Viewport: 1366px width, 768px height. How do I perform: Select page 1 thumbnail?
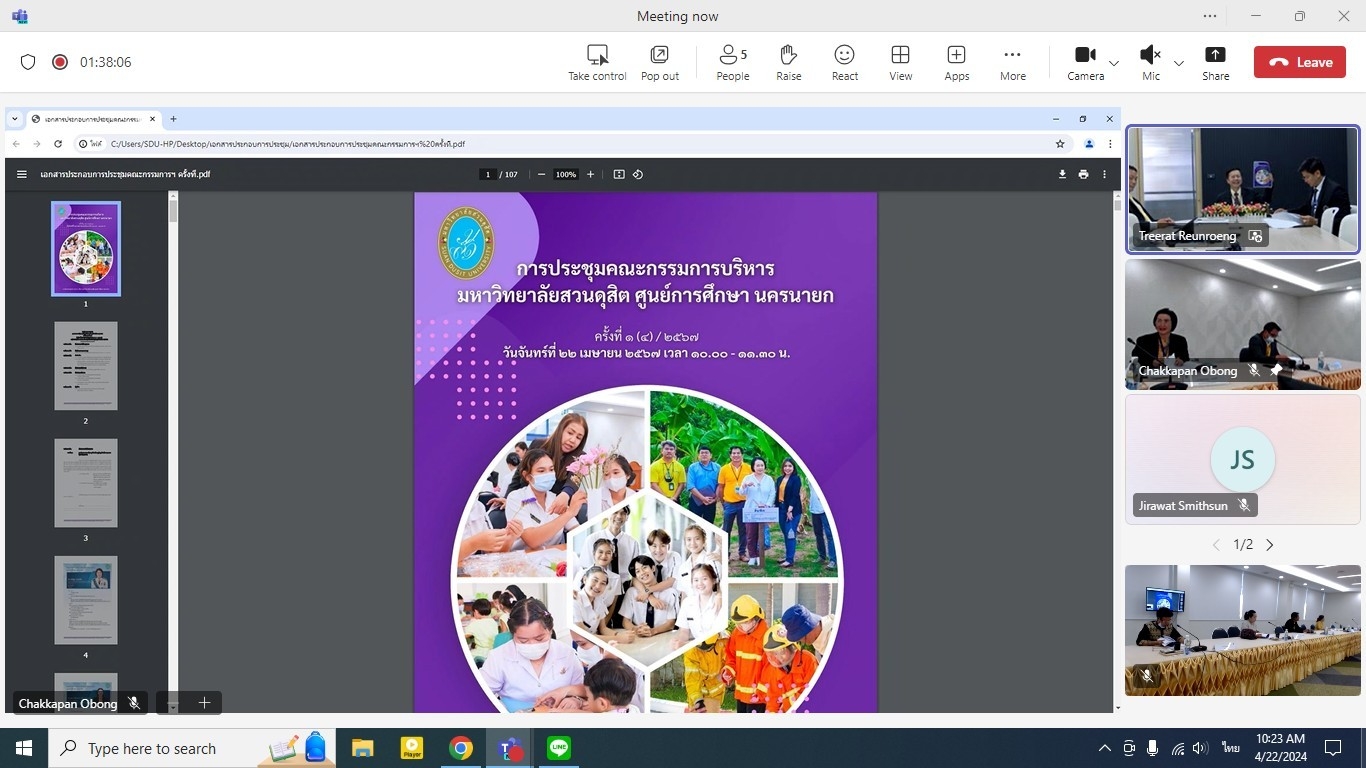(x=86, y=249)
